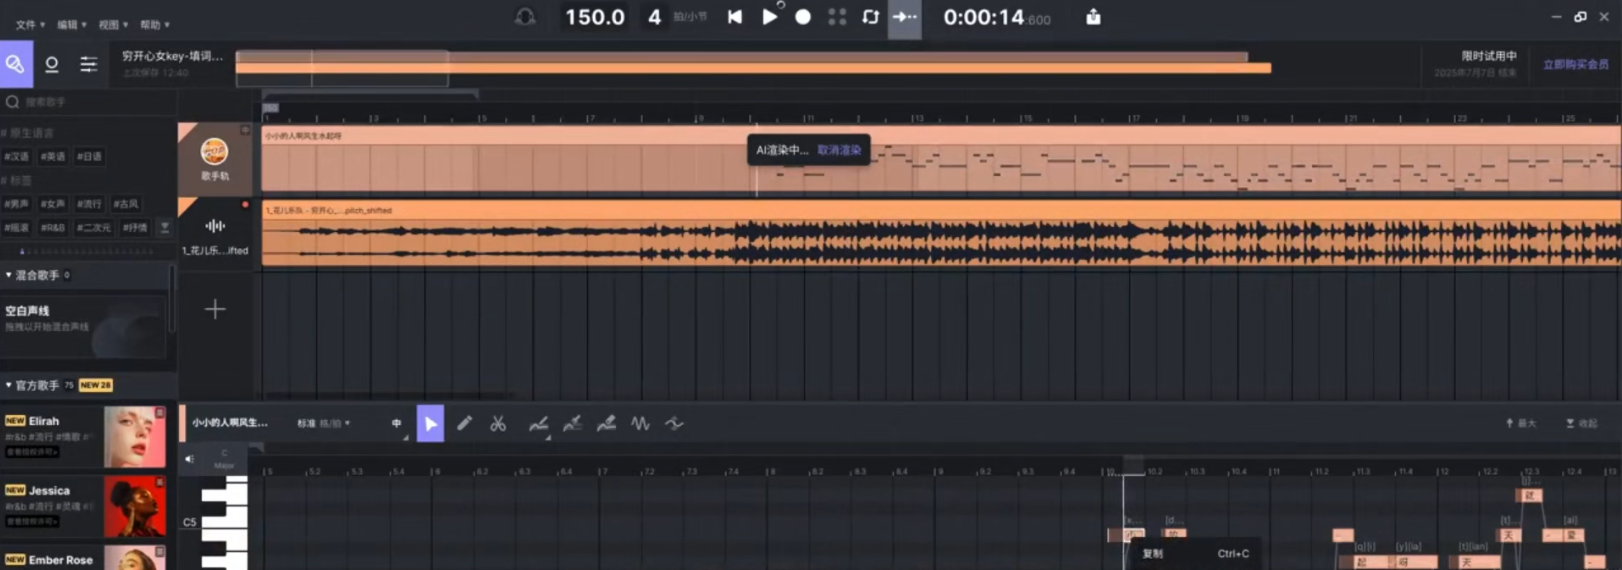Click the 搜索歌手 search field
Viewport: 1622px width, 570px height.
tap(90, 102)
